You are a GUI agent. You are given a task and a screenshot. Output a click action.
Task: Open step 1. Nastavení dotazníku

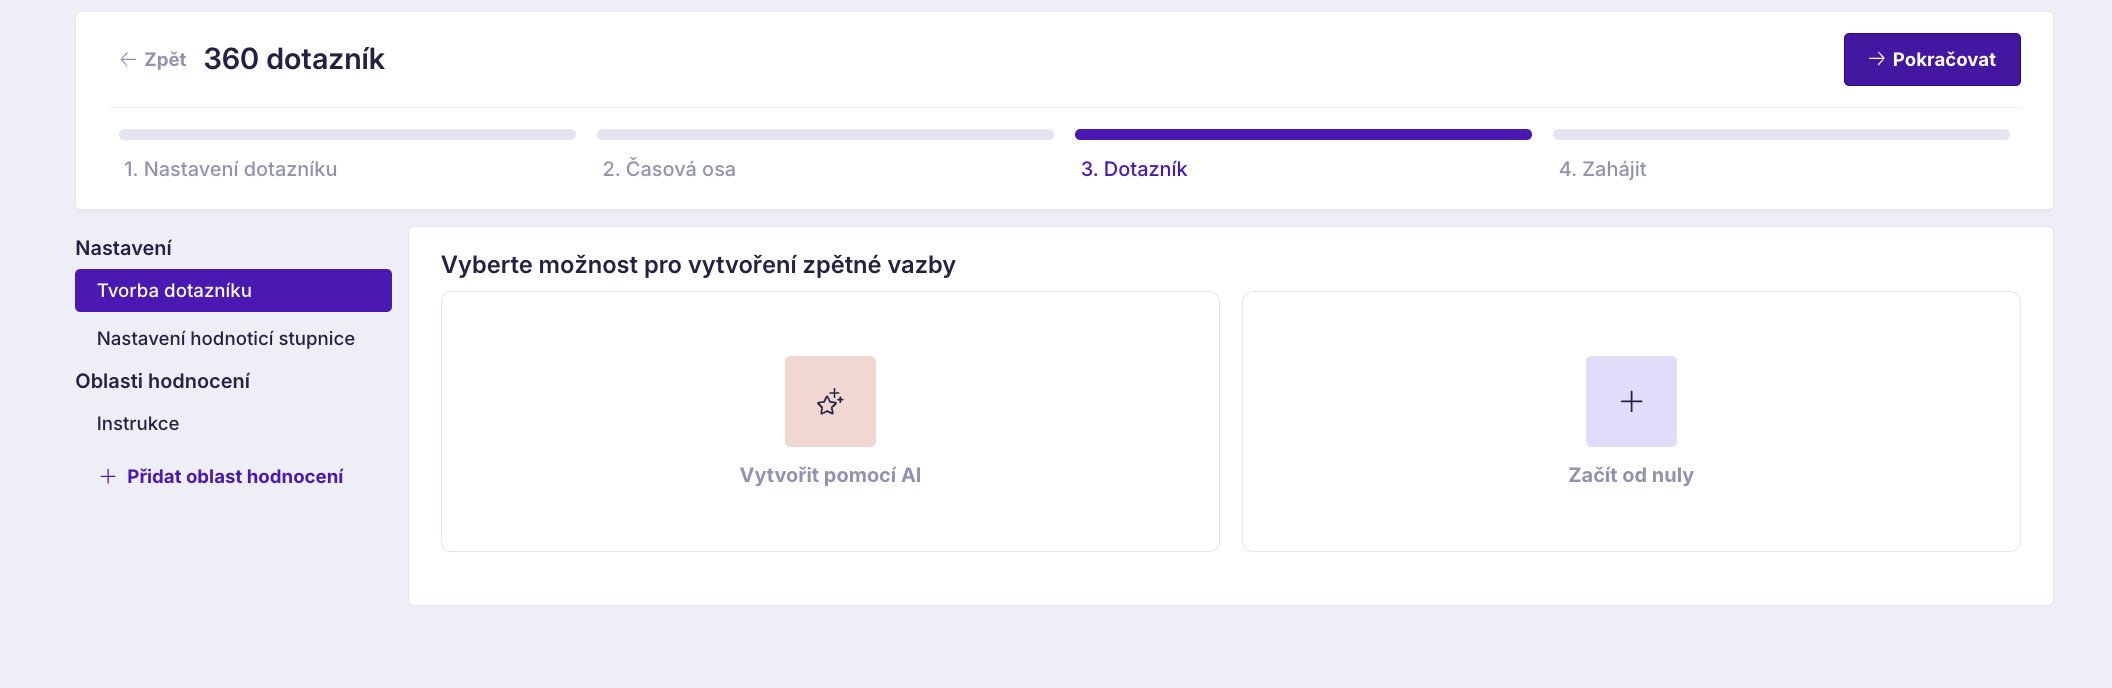click(x=230, y=169)
